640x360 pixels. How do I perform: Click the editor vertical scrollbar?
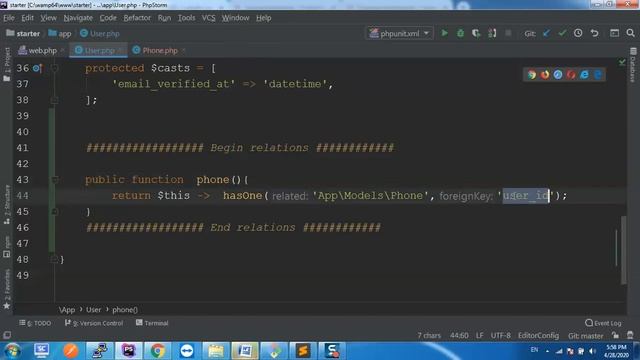pos(623,250)
